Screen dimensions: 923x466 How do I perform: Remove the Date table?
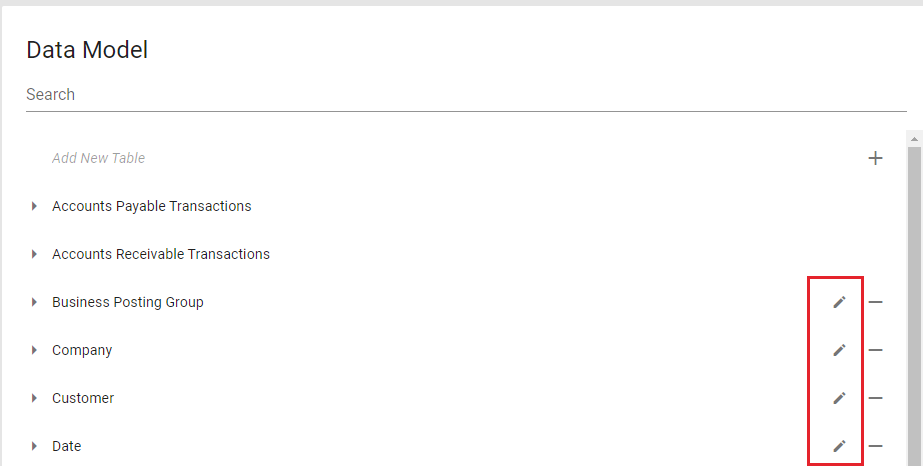coord(875,446)
